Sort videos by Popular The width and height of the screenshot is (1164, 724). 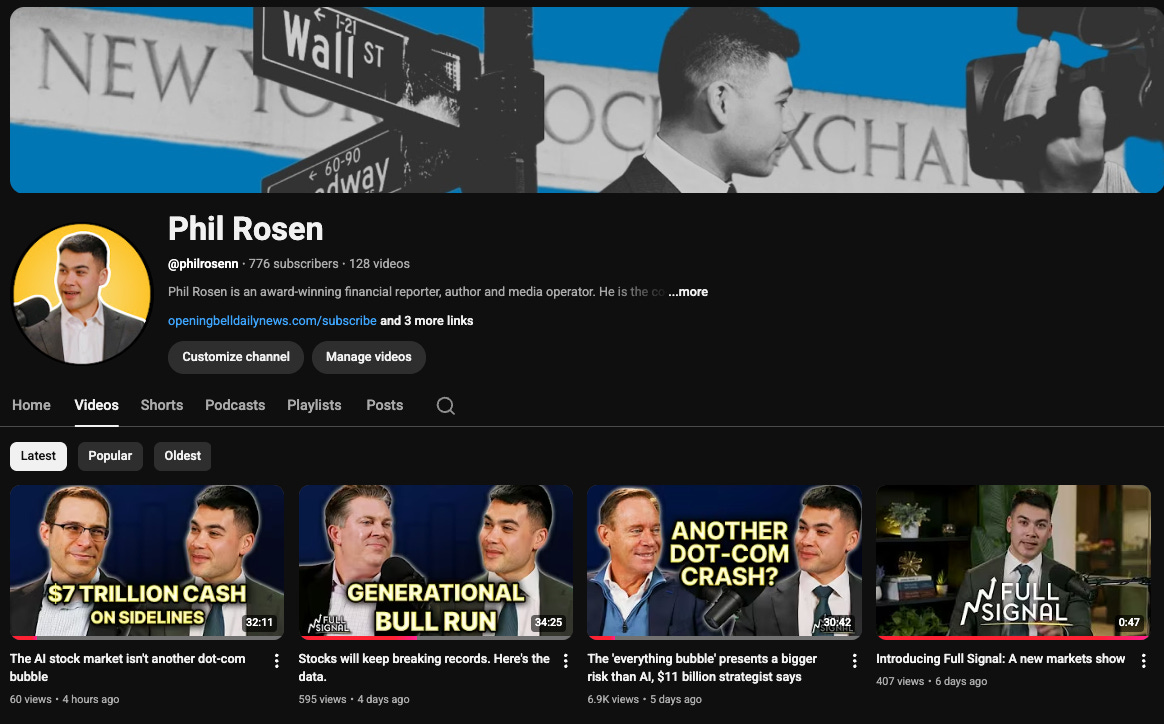click(x=110, y=456)
